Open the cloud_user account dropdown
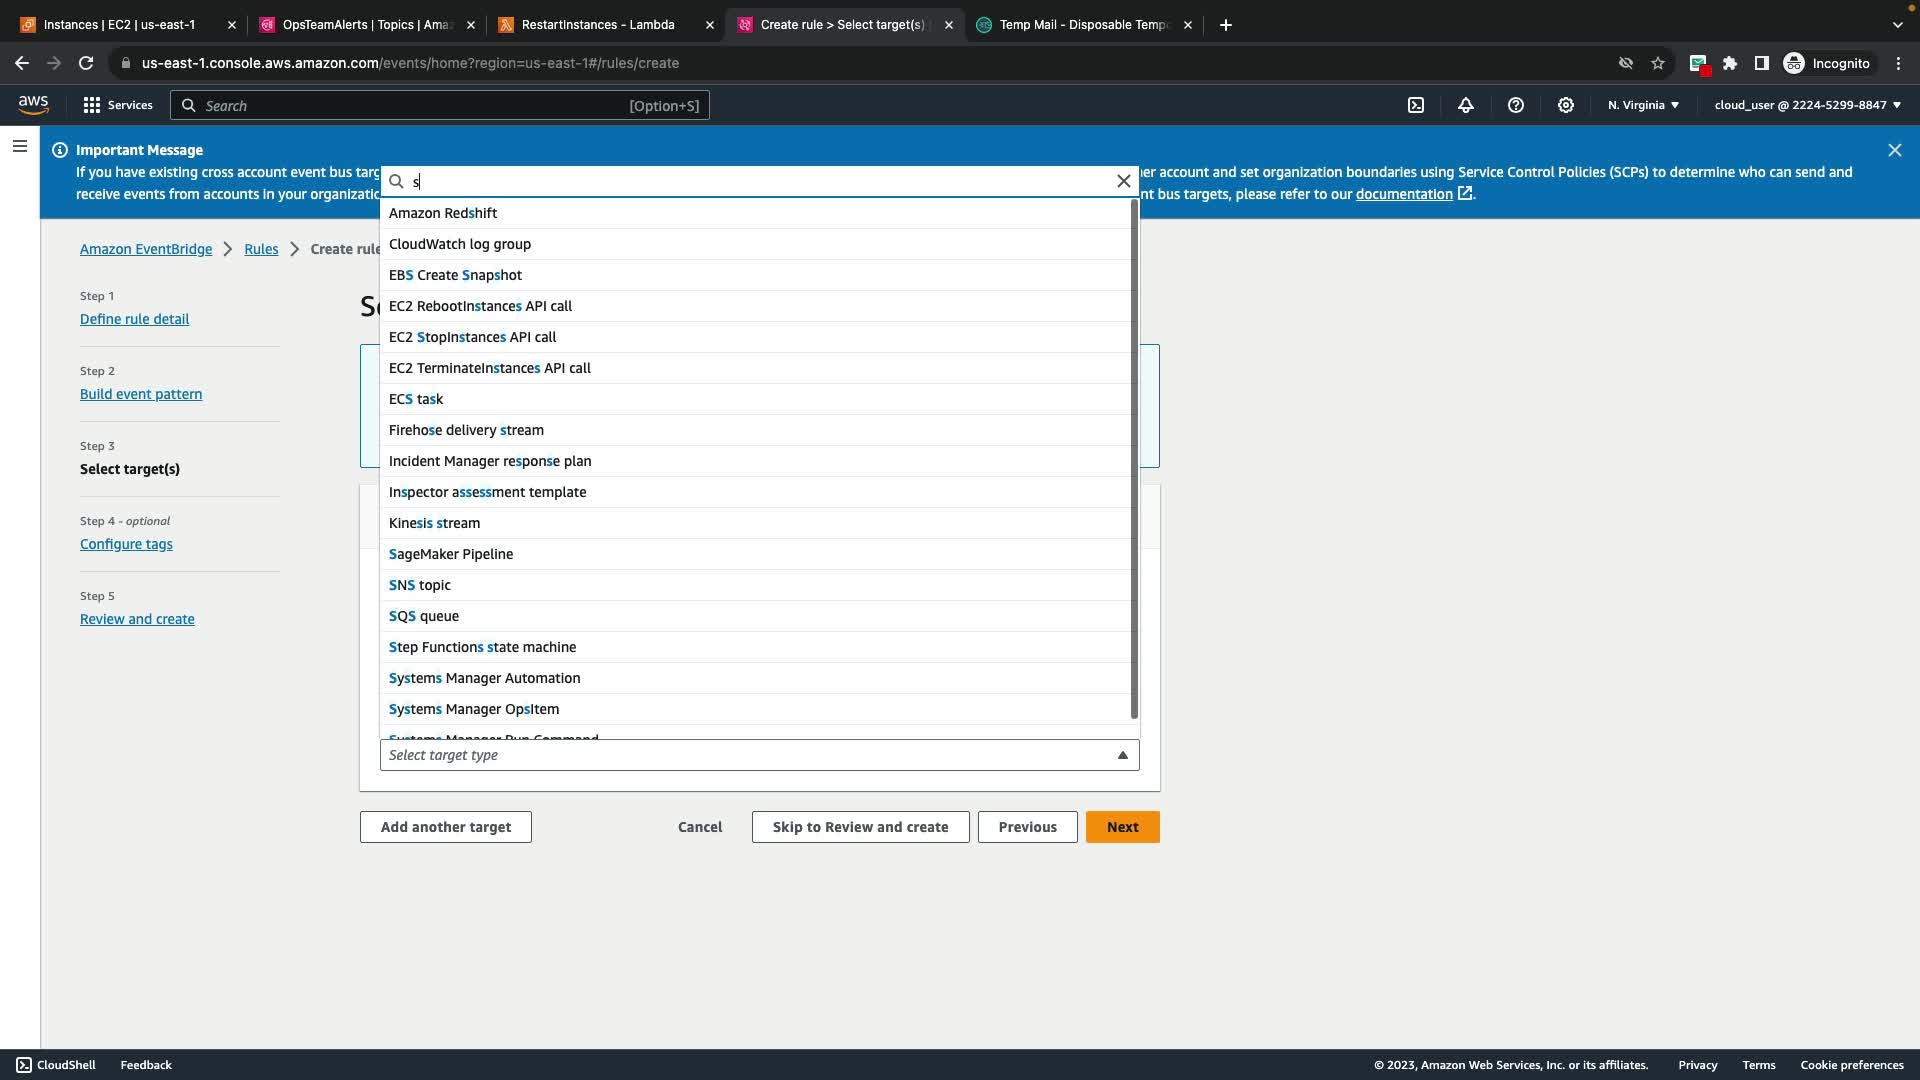1920x1080 pixels. [x=1807, y=105]
